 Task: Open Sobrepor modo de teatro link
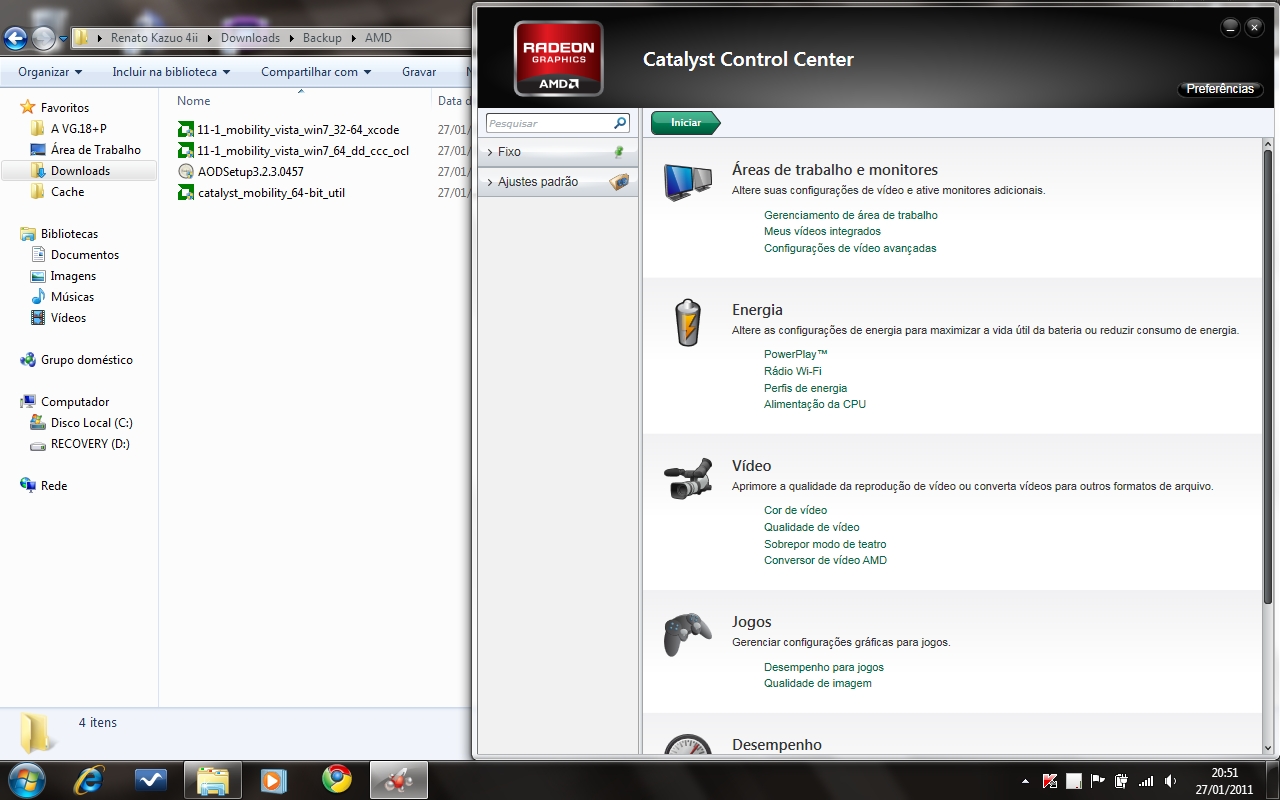pyautogui.click(x=825, y=544)
